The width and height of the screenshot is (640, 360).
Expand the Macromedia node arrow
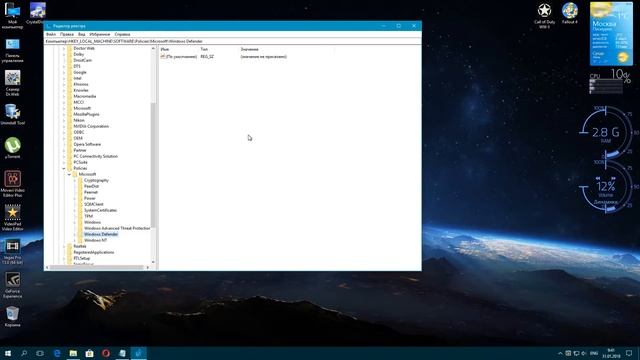(64, 96)
